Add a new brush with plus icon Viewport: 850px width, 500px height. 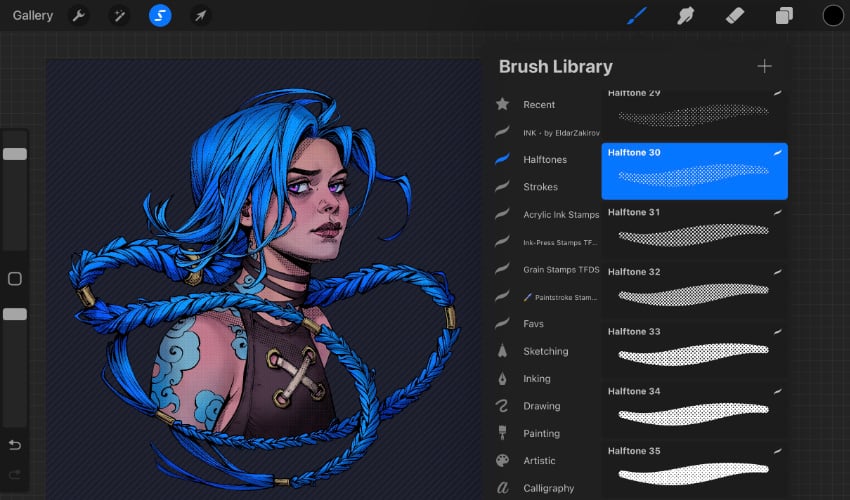coord(764,66)
